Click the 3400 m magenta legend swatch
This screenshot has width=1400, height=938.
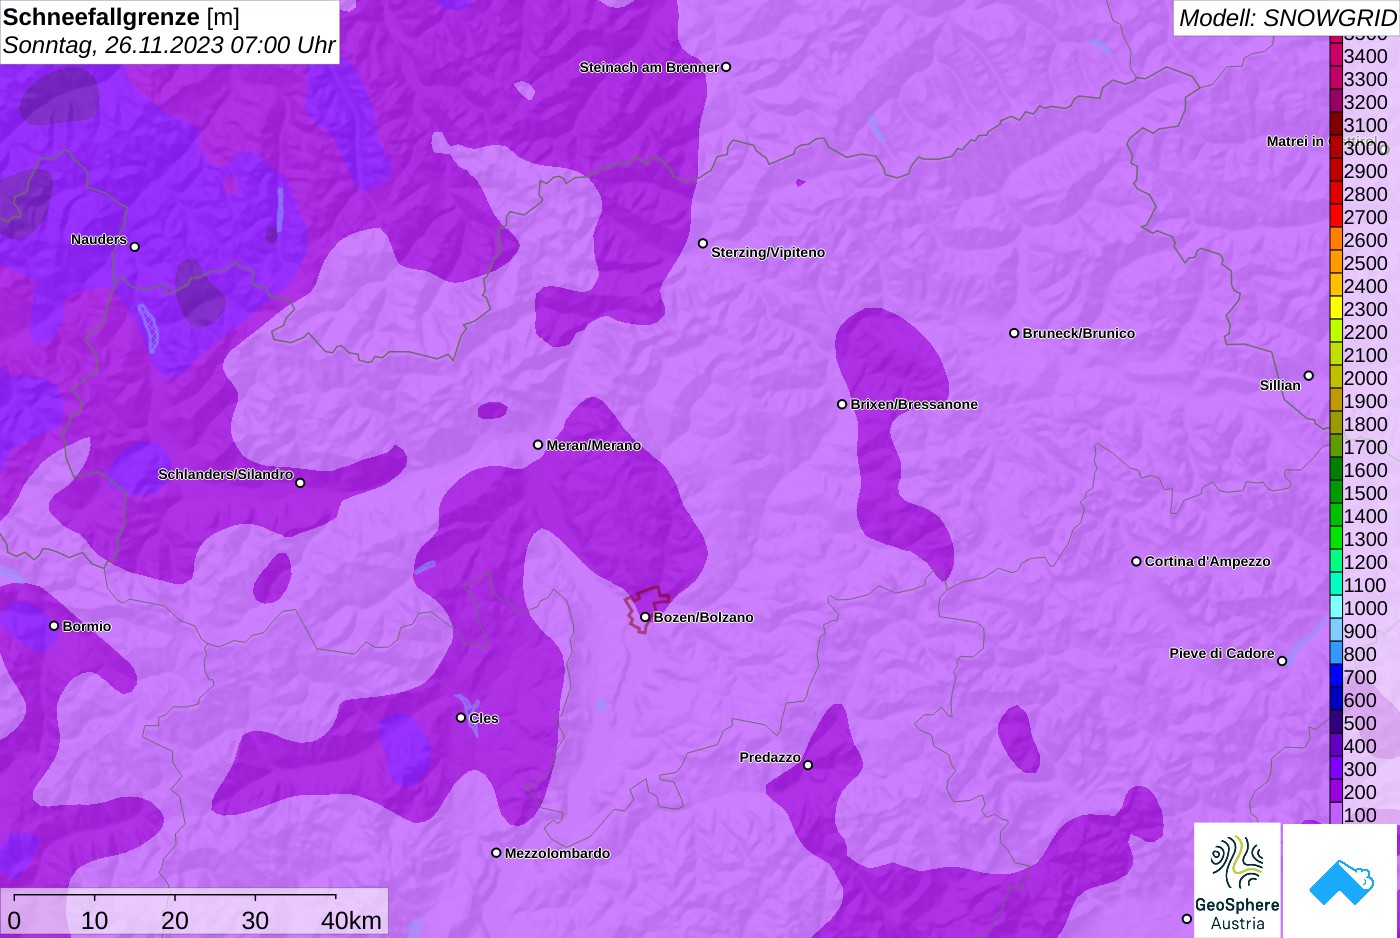tap(1335, 54)
